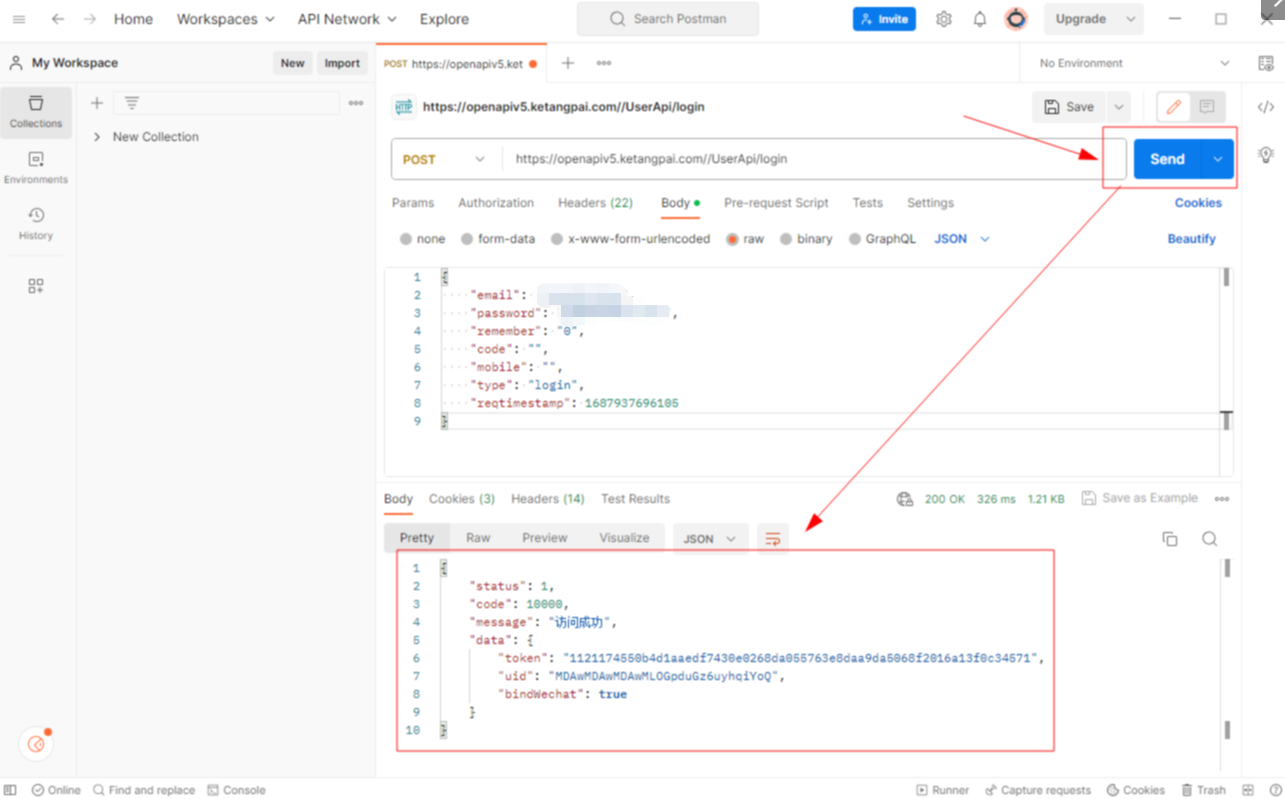Image resolution: width=1285 pixels, height=799 pixels.
Task: Toggle response line wrap
Action: (773, 539)
